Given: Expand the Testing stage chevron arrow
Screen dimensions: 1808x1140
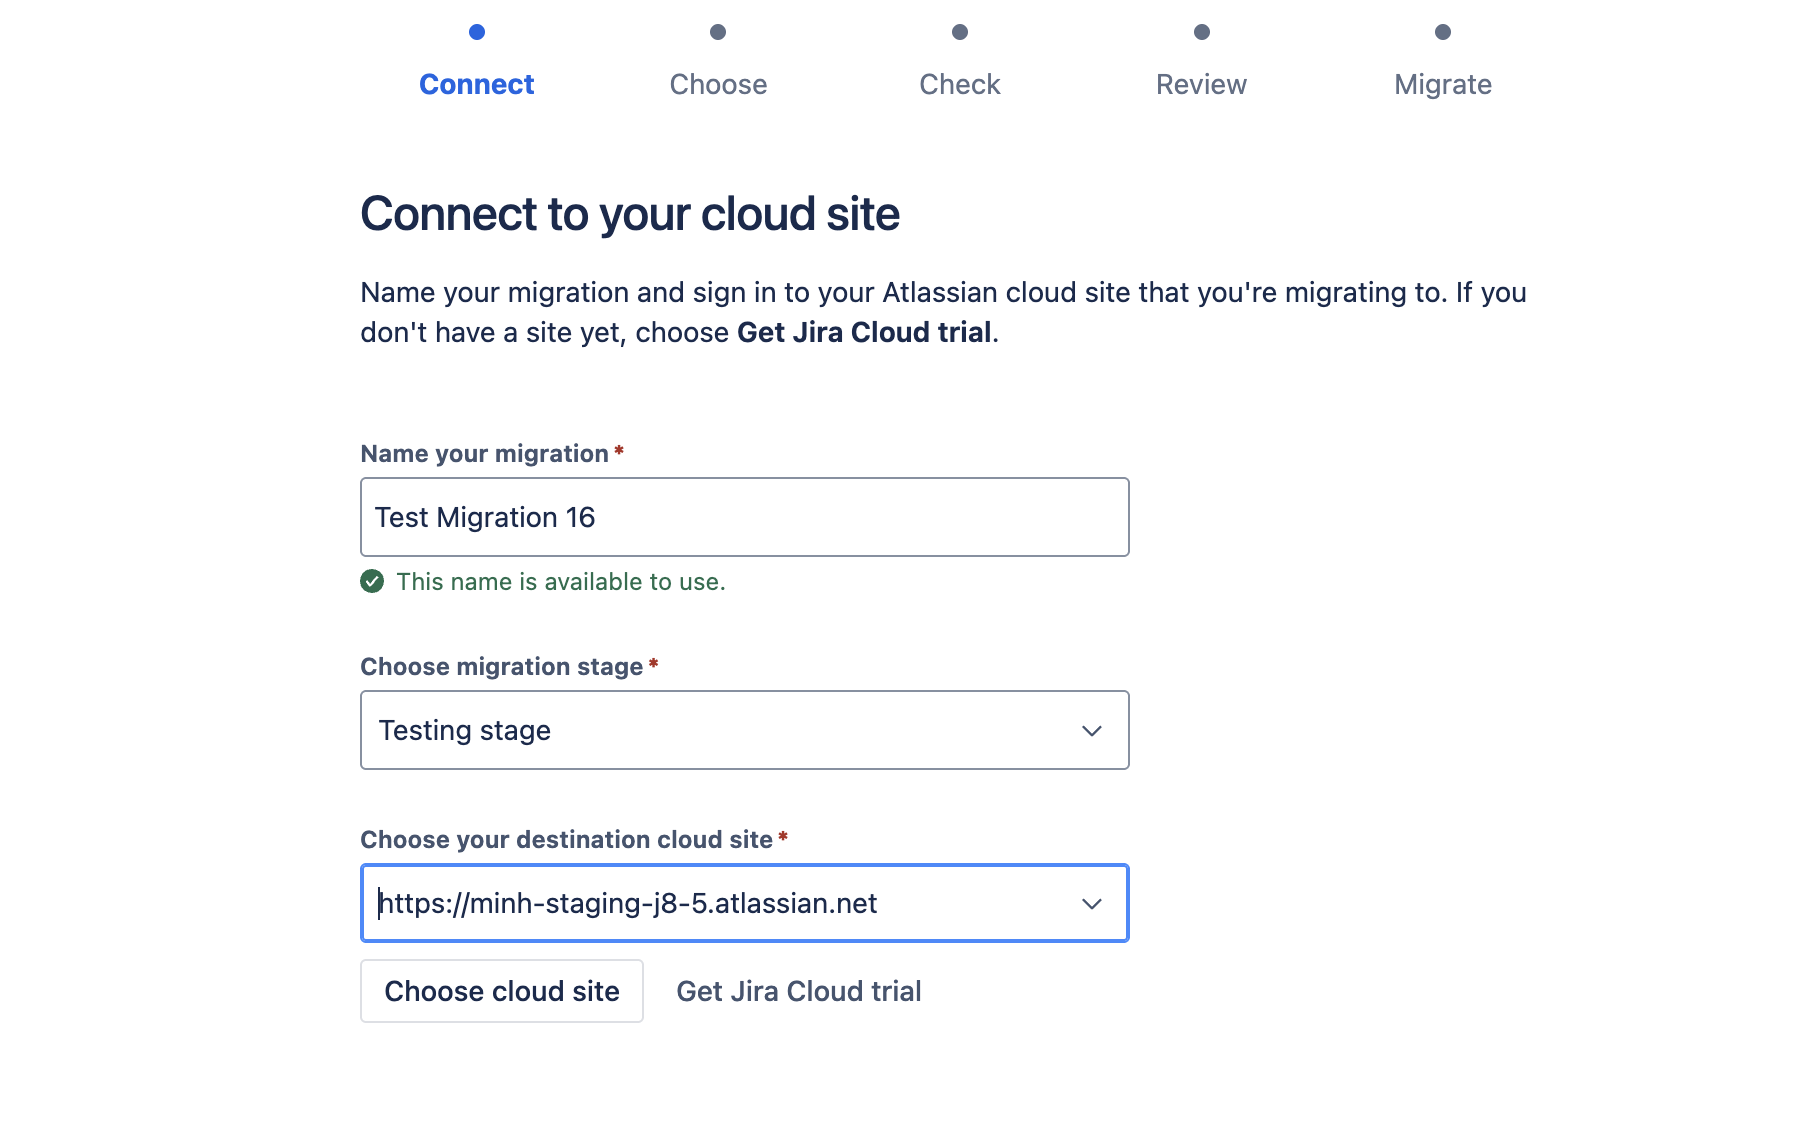Looking at the screenshot, I should 1092,731.
